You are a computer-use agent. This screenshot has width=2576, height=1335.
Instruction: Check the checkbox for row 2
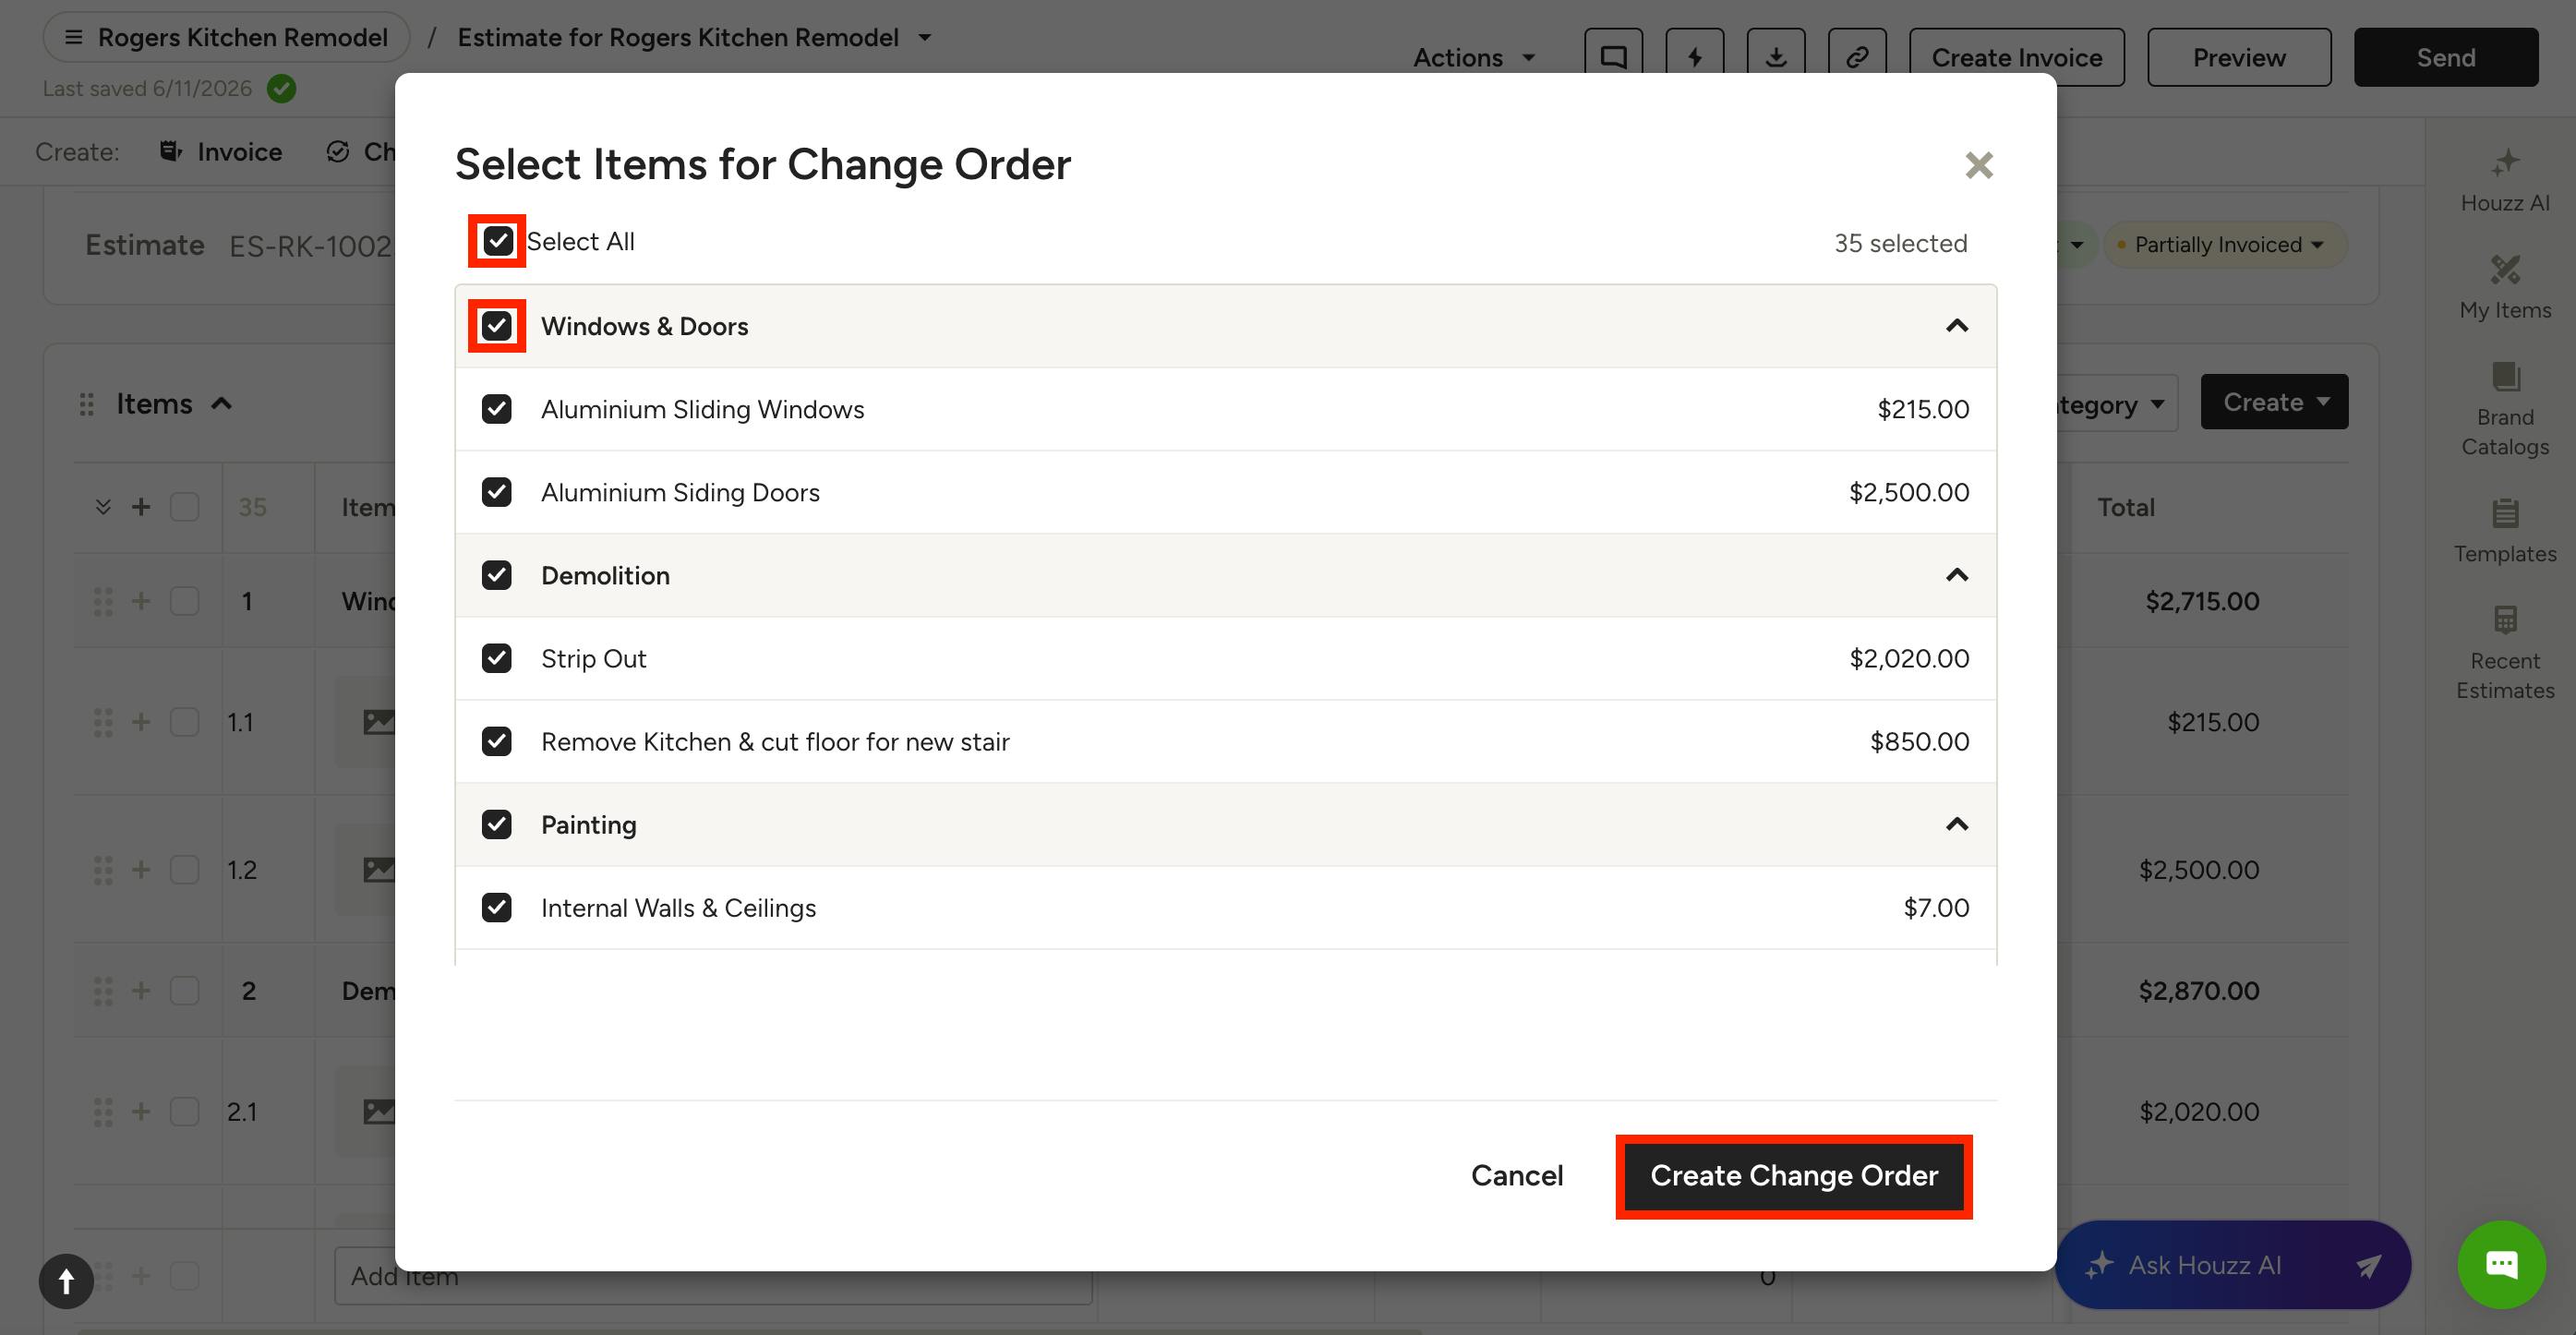click(184, 991)
